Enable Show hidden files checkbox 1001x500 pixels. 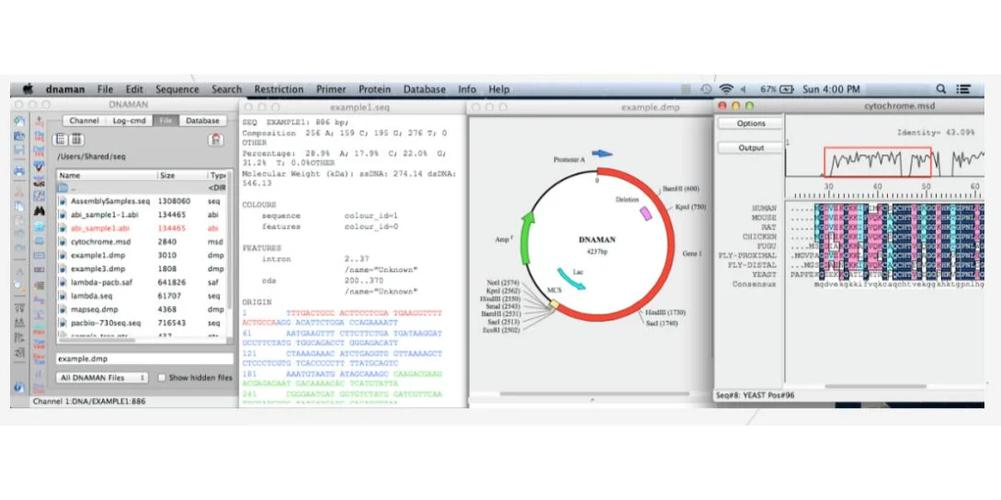162,377
